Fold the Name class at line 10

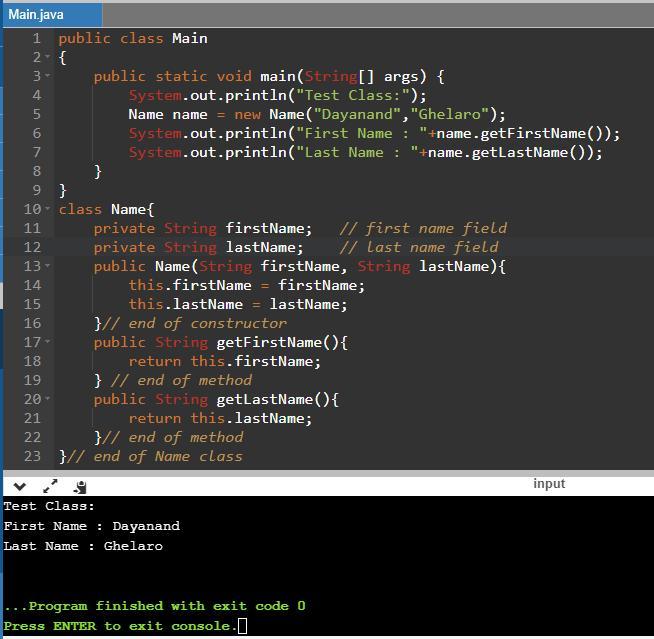pyautogui.click(x=48, y=210)
